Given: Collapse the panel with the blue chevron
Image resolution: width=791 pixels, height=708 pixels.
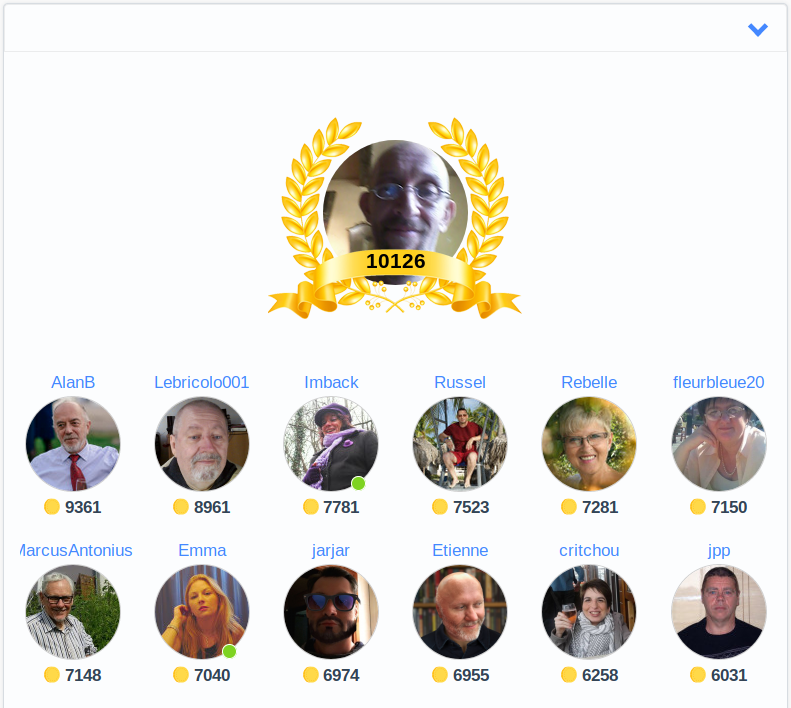Looking at the screenshot, I should (757, 30).
